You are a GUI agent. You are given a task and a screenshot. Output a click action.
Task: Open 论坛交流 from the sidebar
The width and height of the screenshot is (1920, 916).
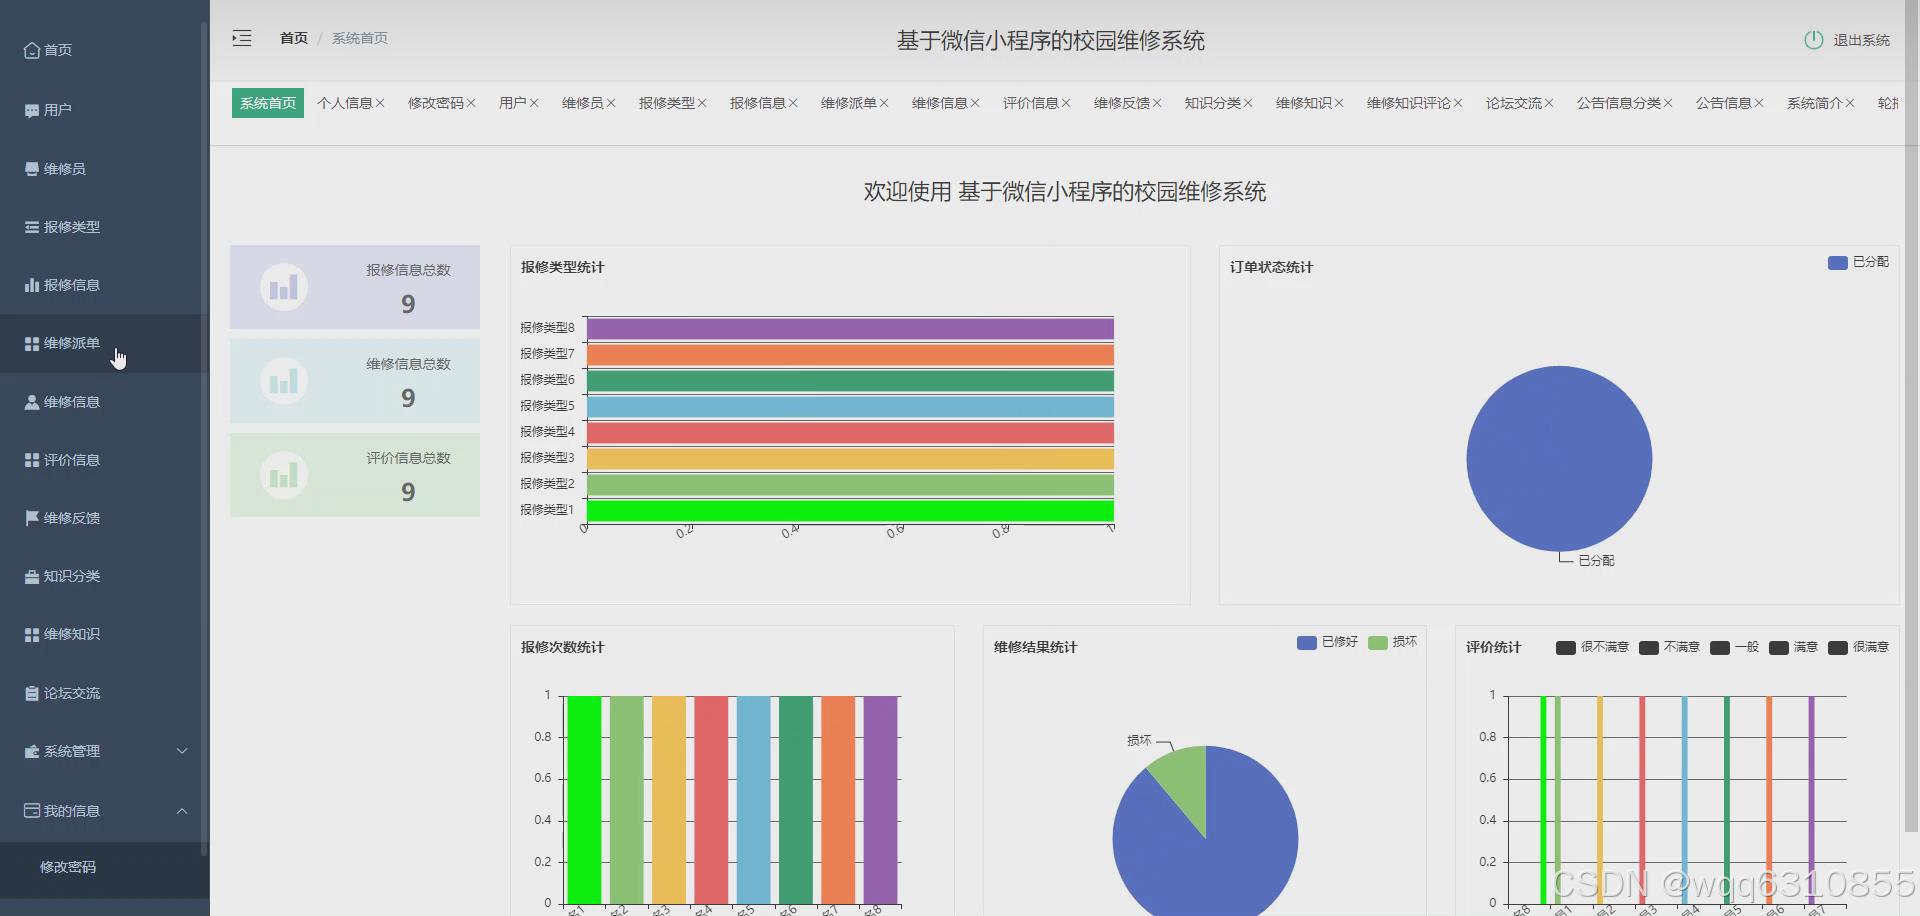(62, 692)
